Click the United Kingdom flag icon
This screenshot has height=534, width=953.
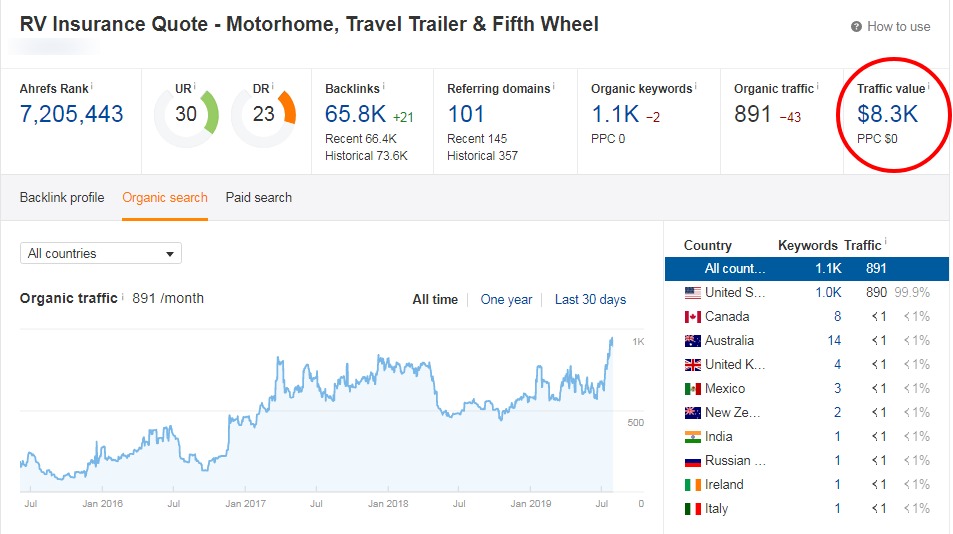pyautogui.click(x=693, y=365)
